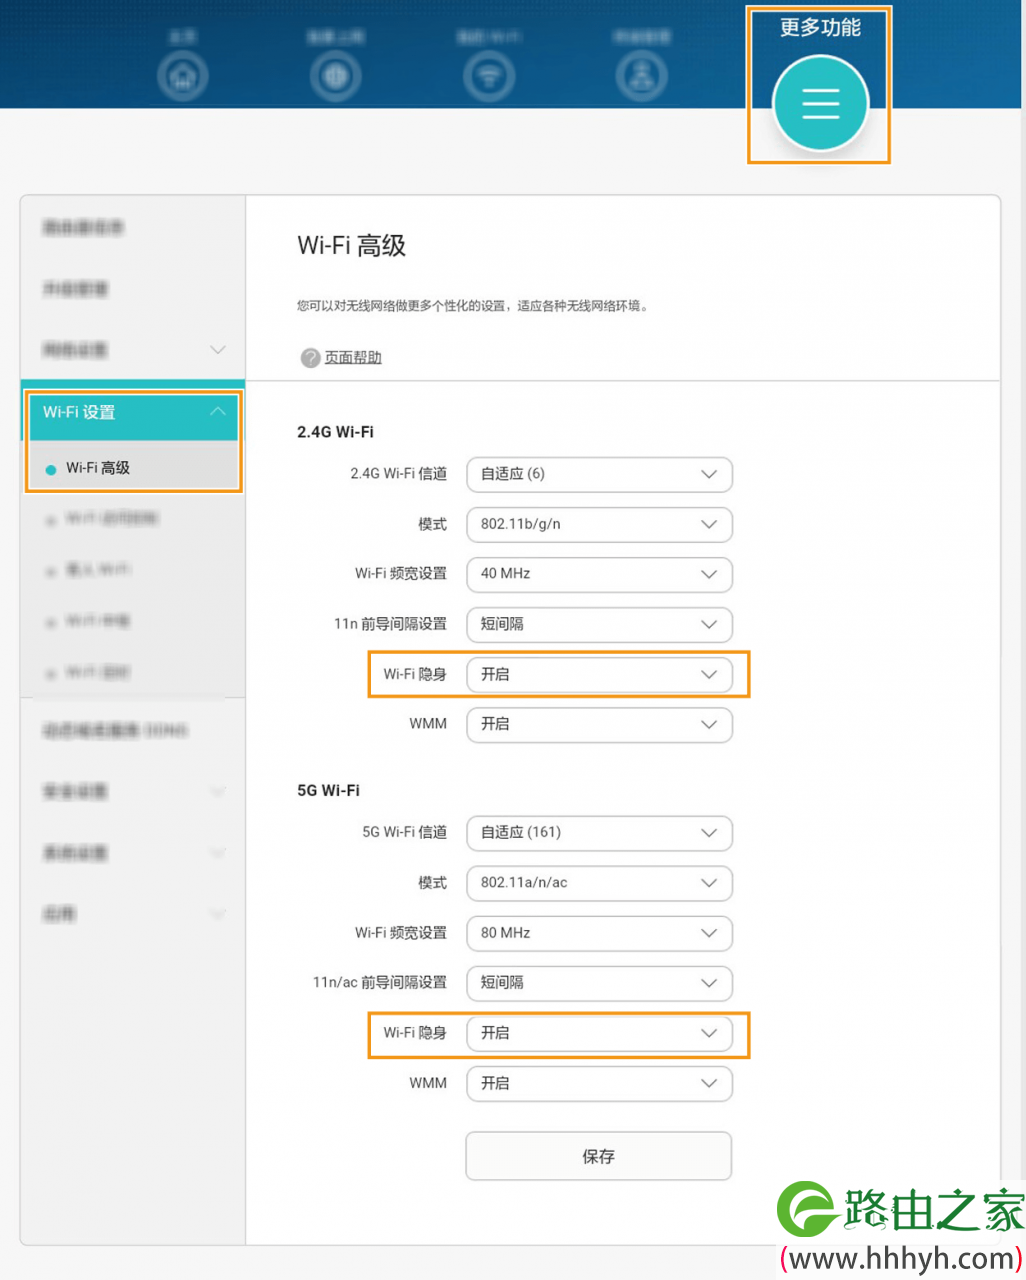Click the 11n 前导间隔设置 label
This screenshot has height=1280, width=1026.
[x=390, y=624]
